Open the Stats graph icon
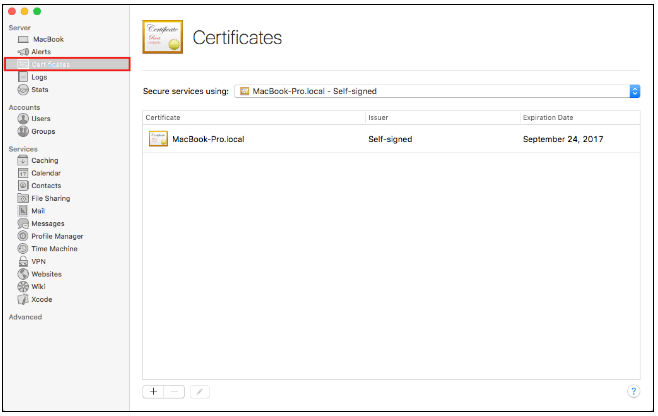The height and width of the screenshot is (416, 658). tap(23, 89)
